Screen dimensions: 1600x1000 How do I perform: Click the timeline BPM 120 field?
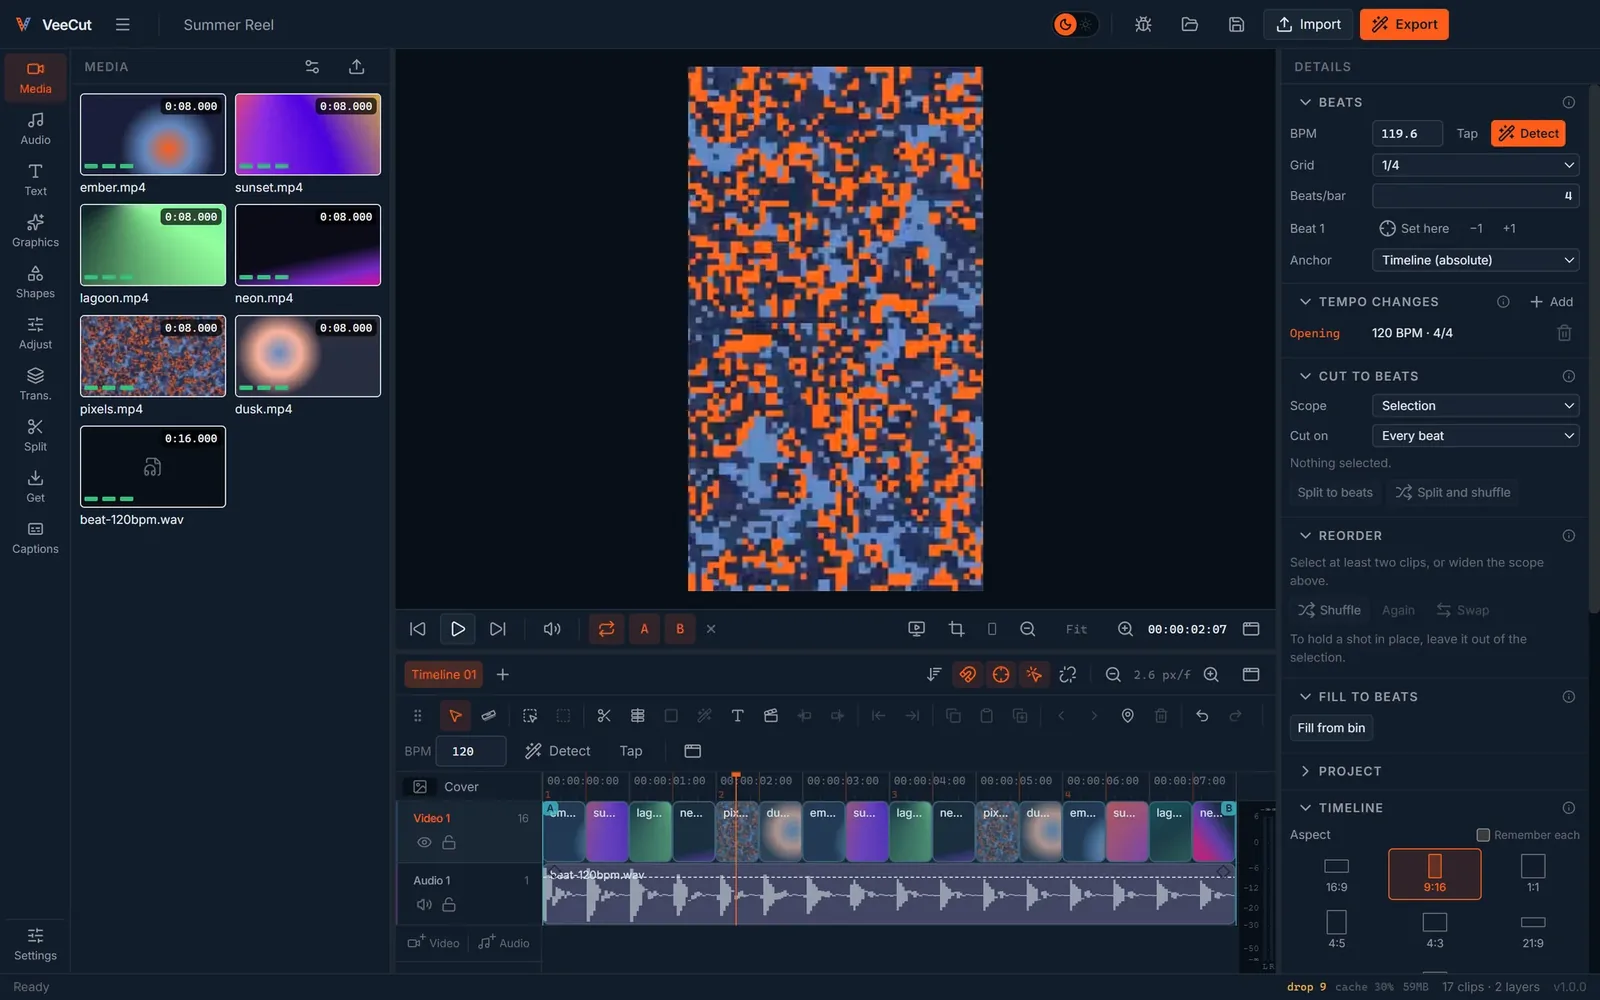click(x=471, y=751)
